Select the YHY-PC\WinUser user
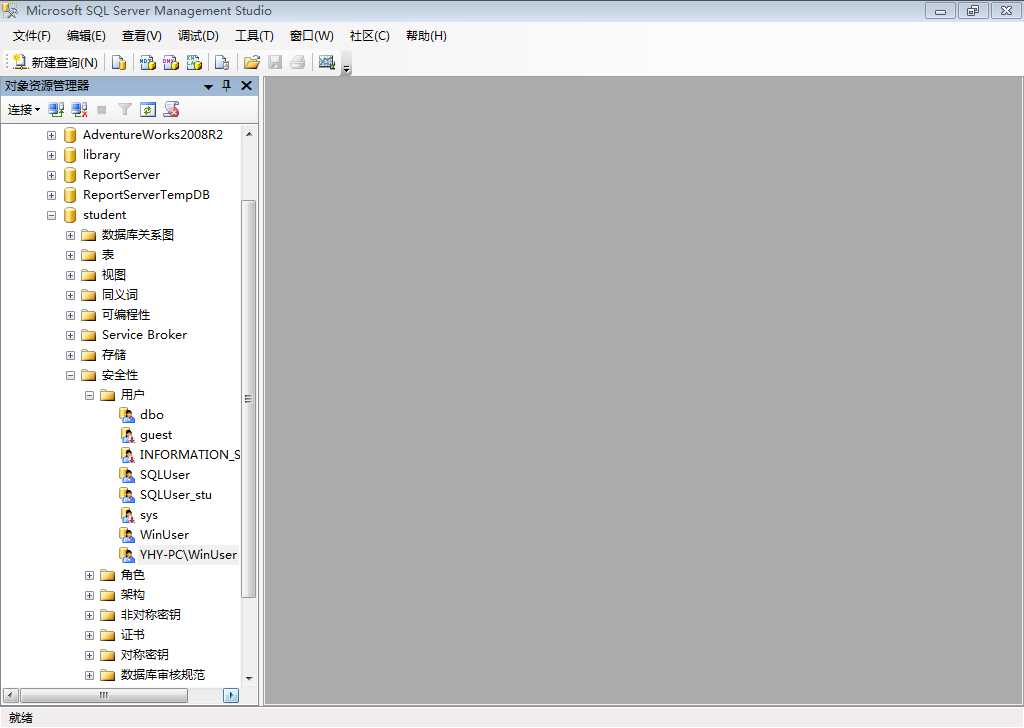This screenshot has height=728, width=1024. tap(188, 555)
